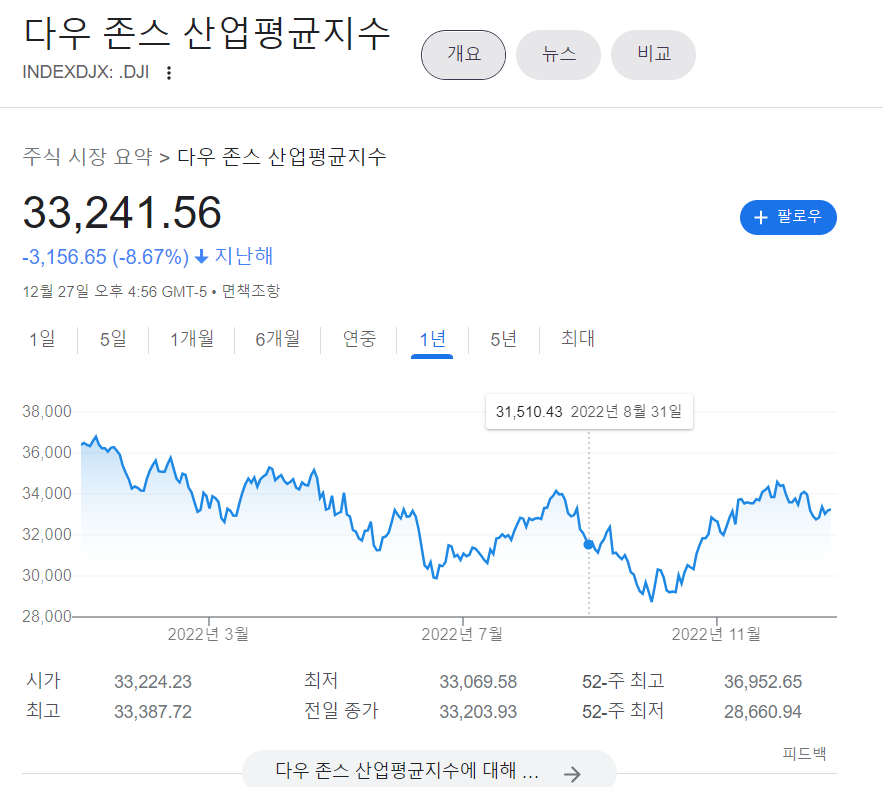The width and height of the screenshot is (883, 787).
Task: Open 다우 존스 산업평균지수에 대해 more-info button
Action: [429, 770]
